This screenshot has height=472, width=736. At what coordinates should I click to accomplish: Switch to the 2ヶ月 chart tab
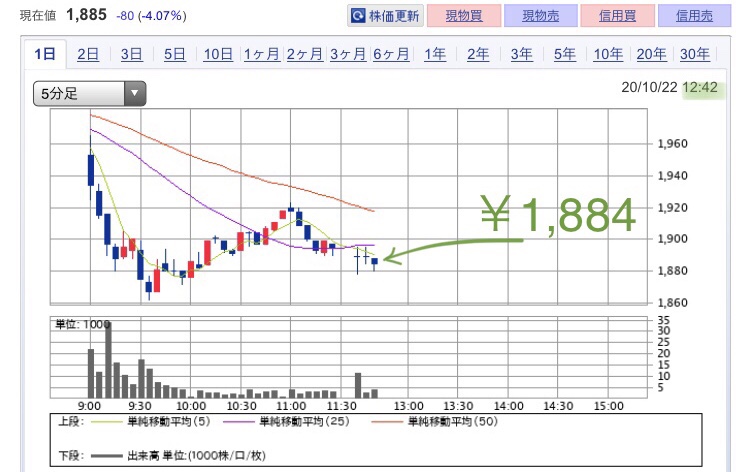(x=305, y=54)
